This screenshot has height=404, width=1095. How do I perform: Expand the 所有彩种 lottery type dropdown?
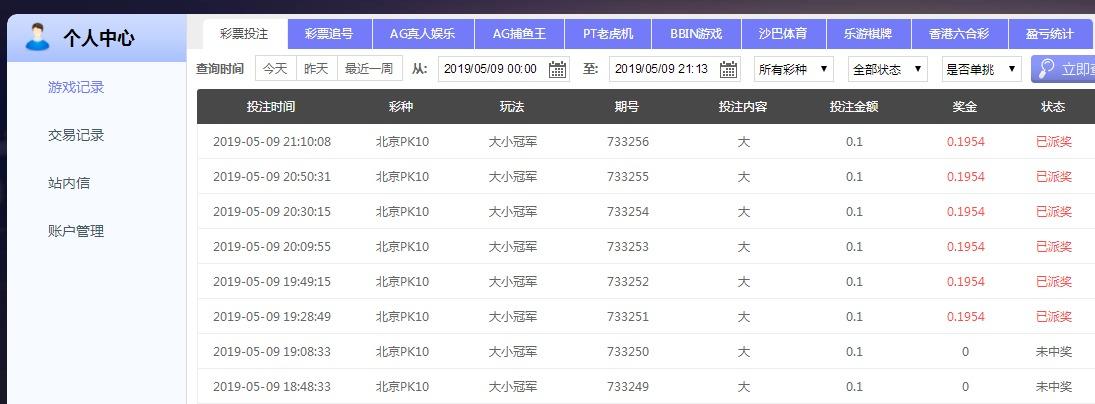point(793,69)
